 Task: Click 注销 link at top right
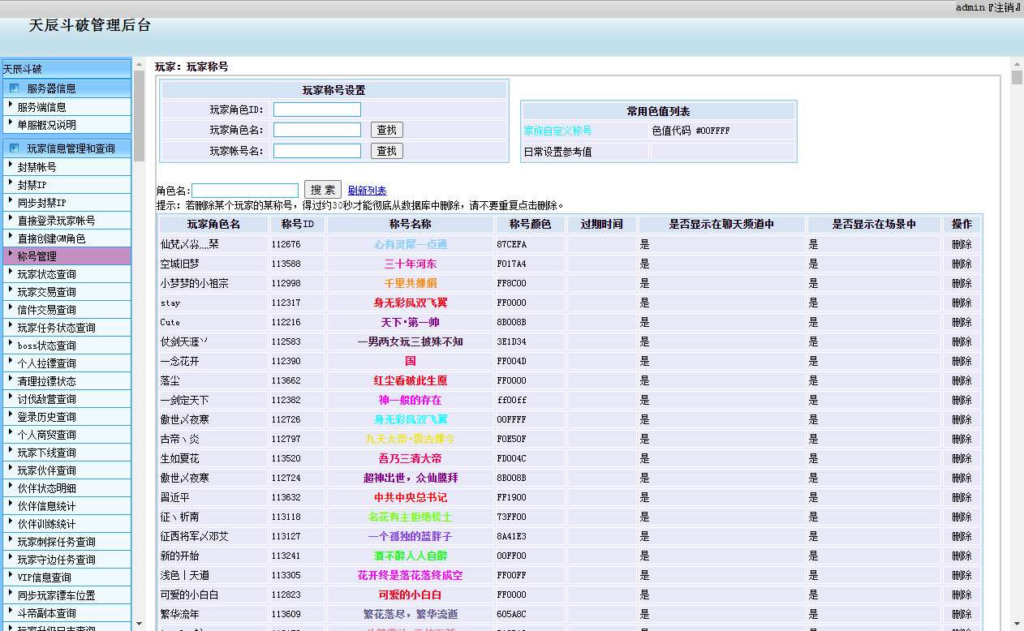point(1005,7)
